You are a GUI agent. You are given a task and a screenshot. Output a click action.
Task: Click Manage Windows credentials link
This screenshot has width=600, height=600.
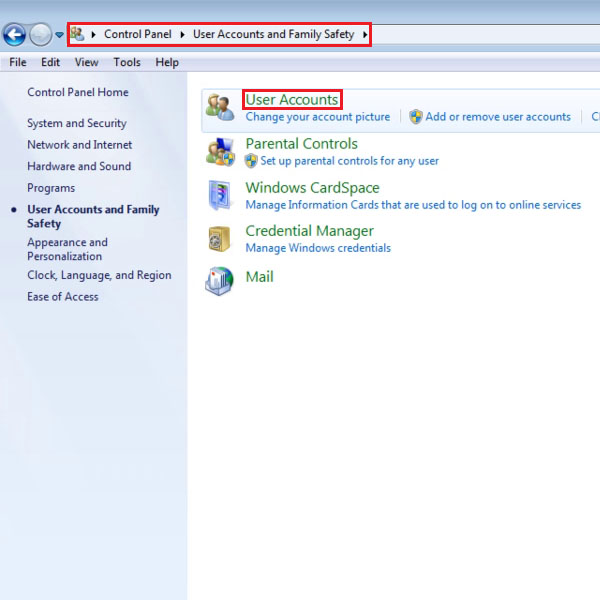pyautogui.click(x=318, y=248)
